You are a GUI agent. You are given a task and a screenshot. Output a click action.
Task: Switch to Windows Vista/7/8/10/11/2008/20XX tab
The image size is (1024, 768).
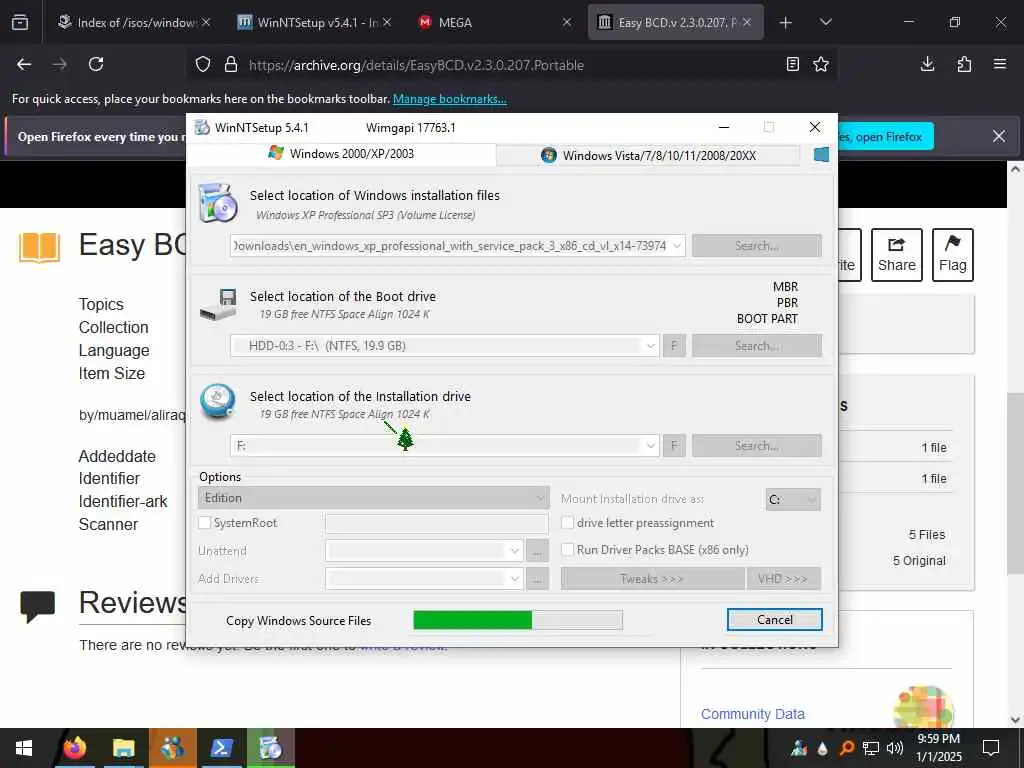pos(648,155)
